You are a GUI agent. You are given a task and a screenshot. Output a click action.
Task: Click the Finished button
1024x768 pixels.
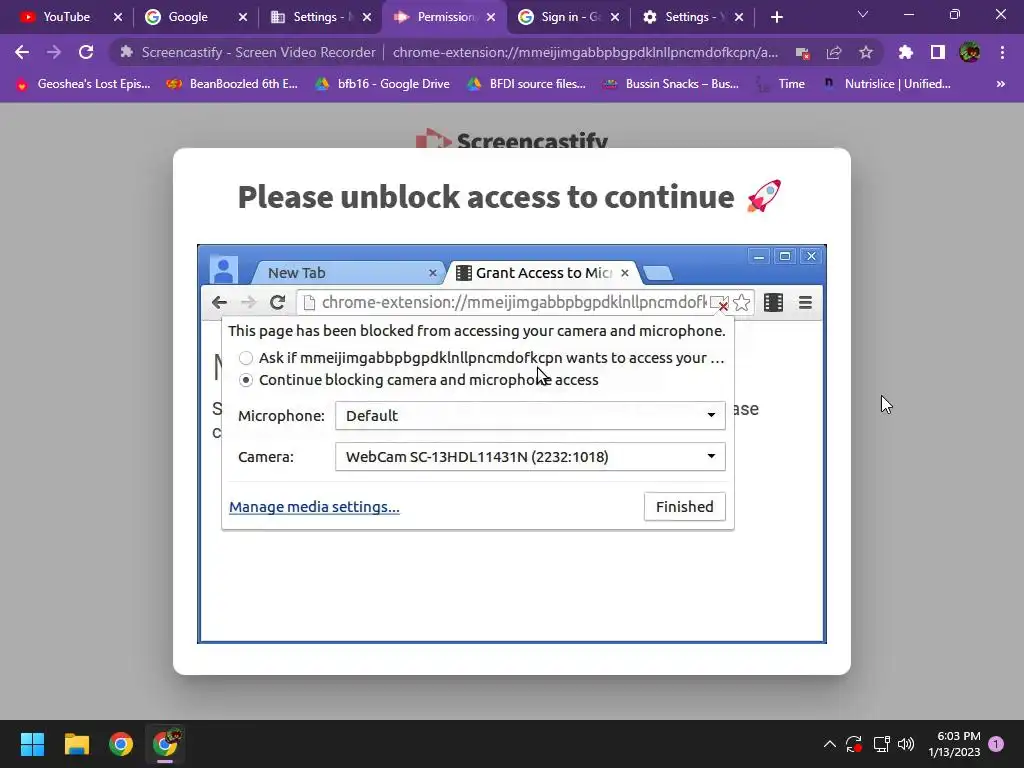pos(684,507)
